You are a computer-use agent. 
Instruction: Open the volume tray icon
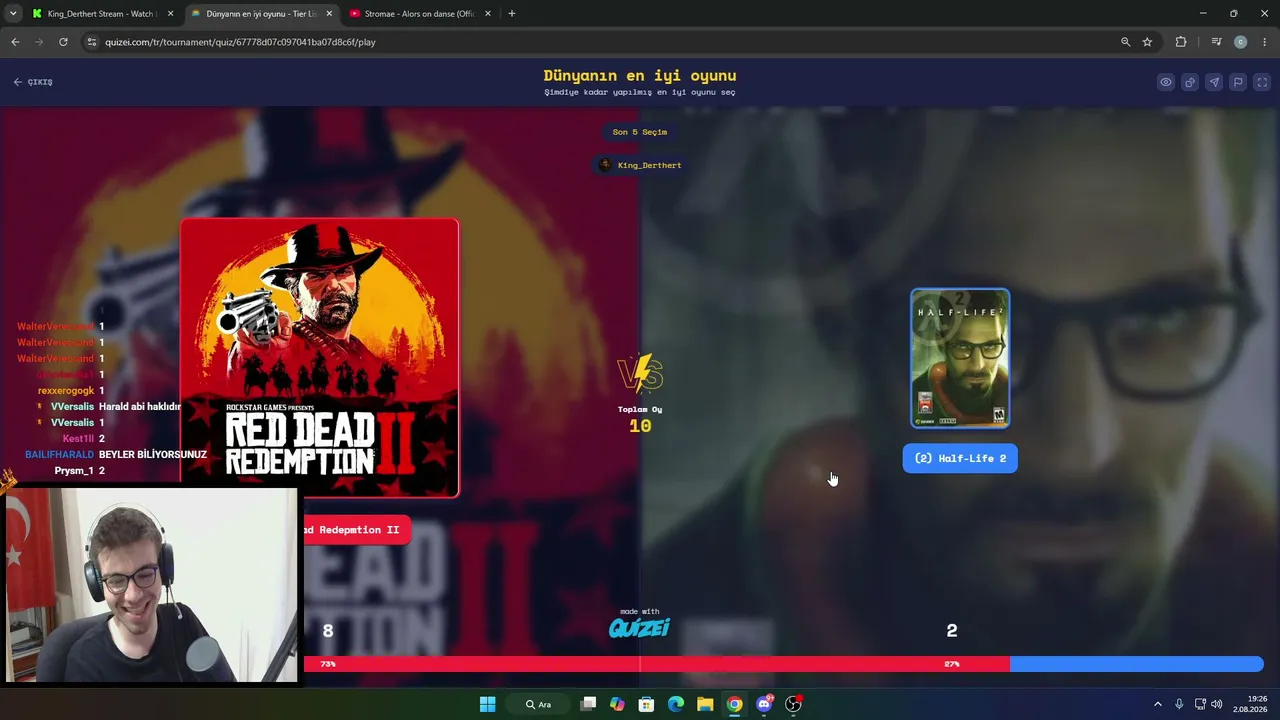1217,704
